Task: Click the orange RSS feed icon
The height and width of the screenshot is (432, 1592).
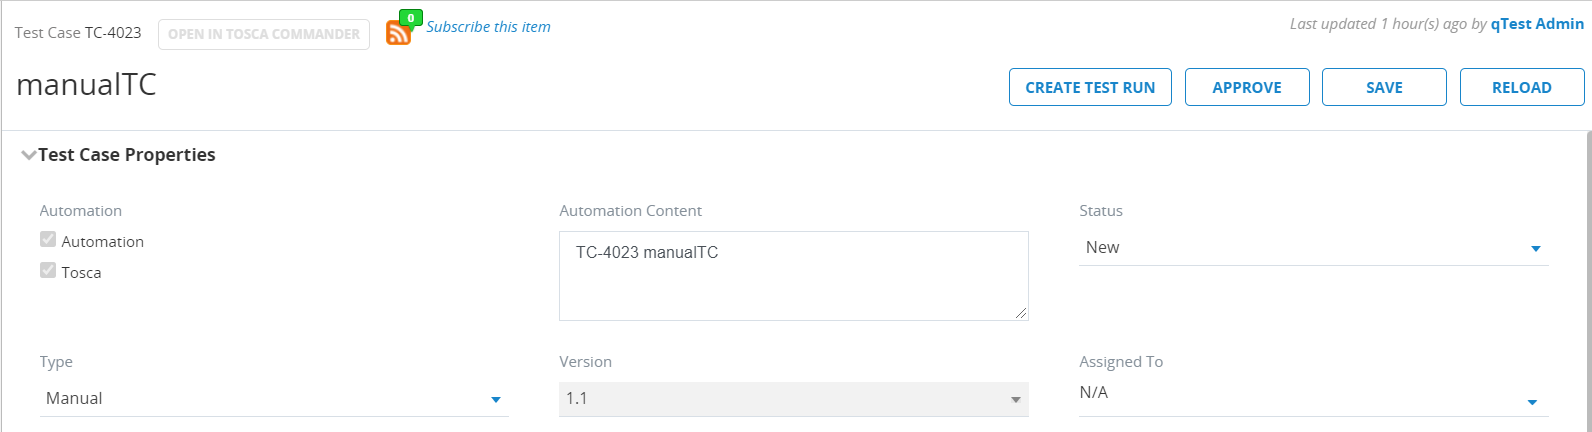Action: tap(398, 34)
